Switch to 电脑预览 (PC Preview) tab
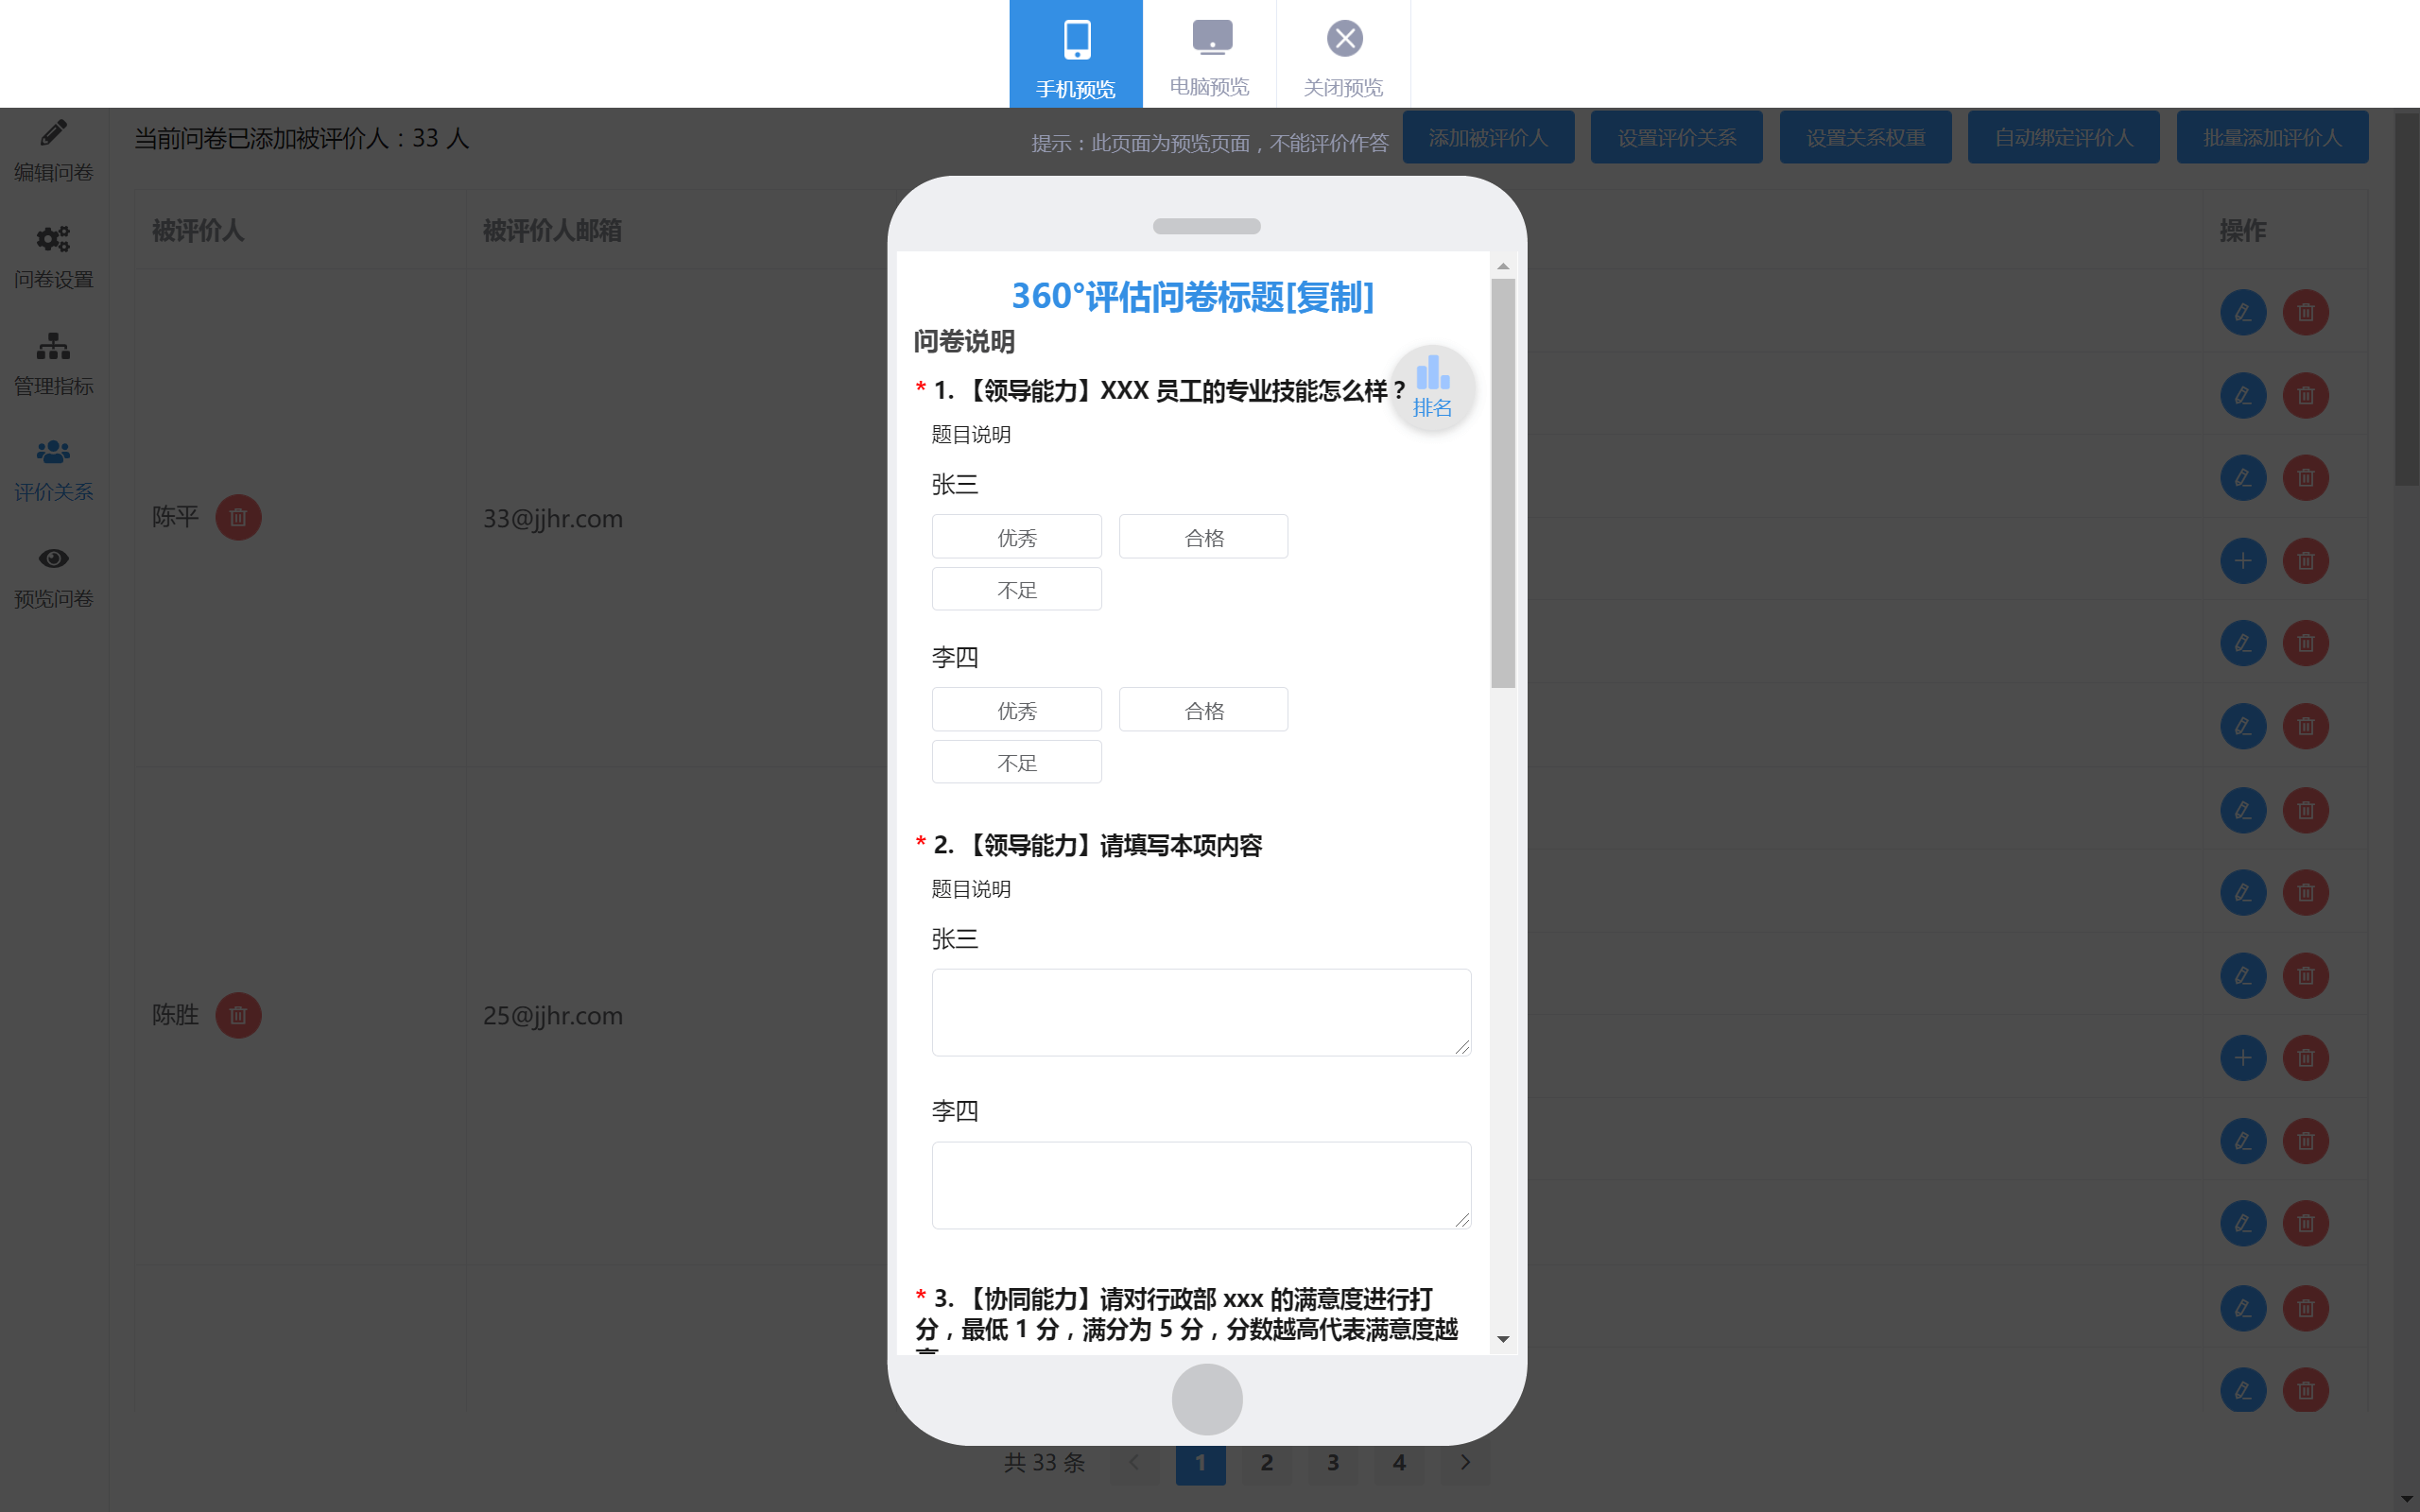Viewport: 2420px width, 1512px height. pyautogui.click(x=1209, y=52)
